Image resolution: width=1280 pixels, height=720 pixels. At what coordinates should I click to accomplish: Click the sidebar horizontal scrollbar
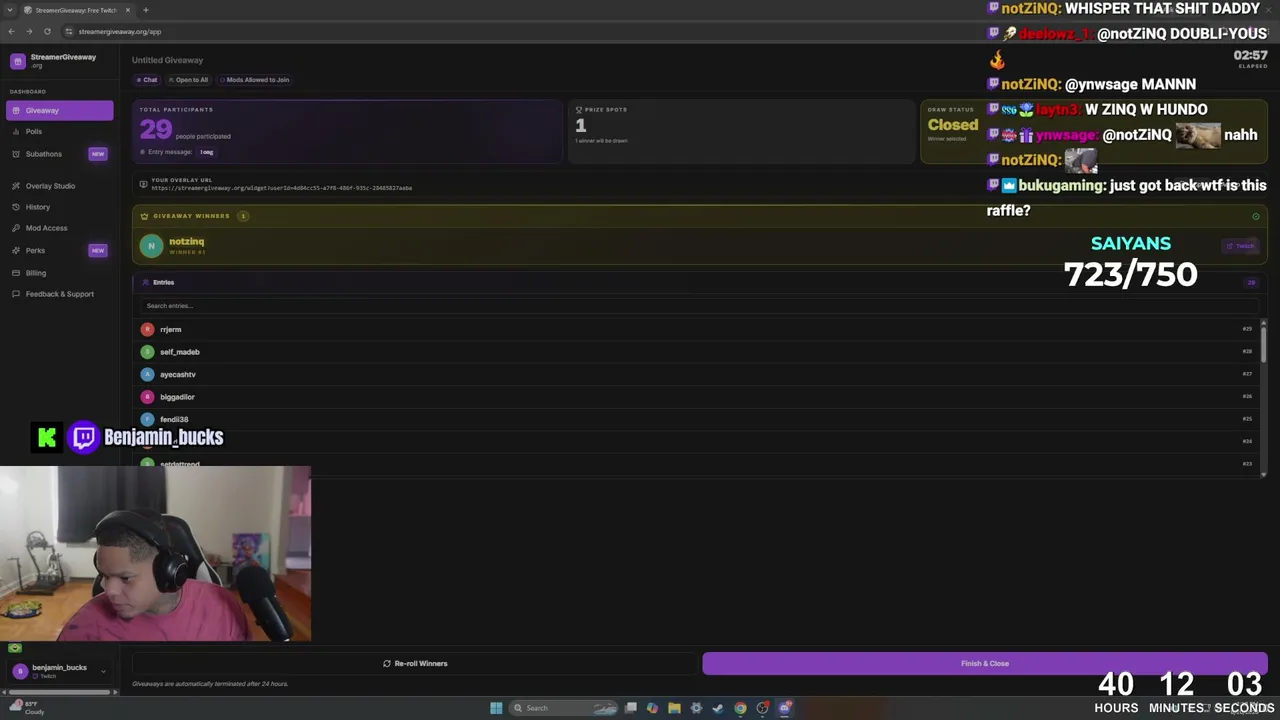(x=60, y=692)
